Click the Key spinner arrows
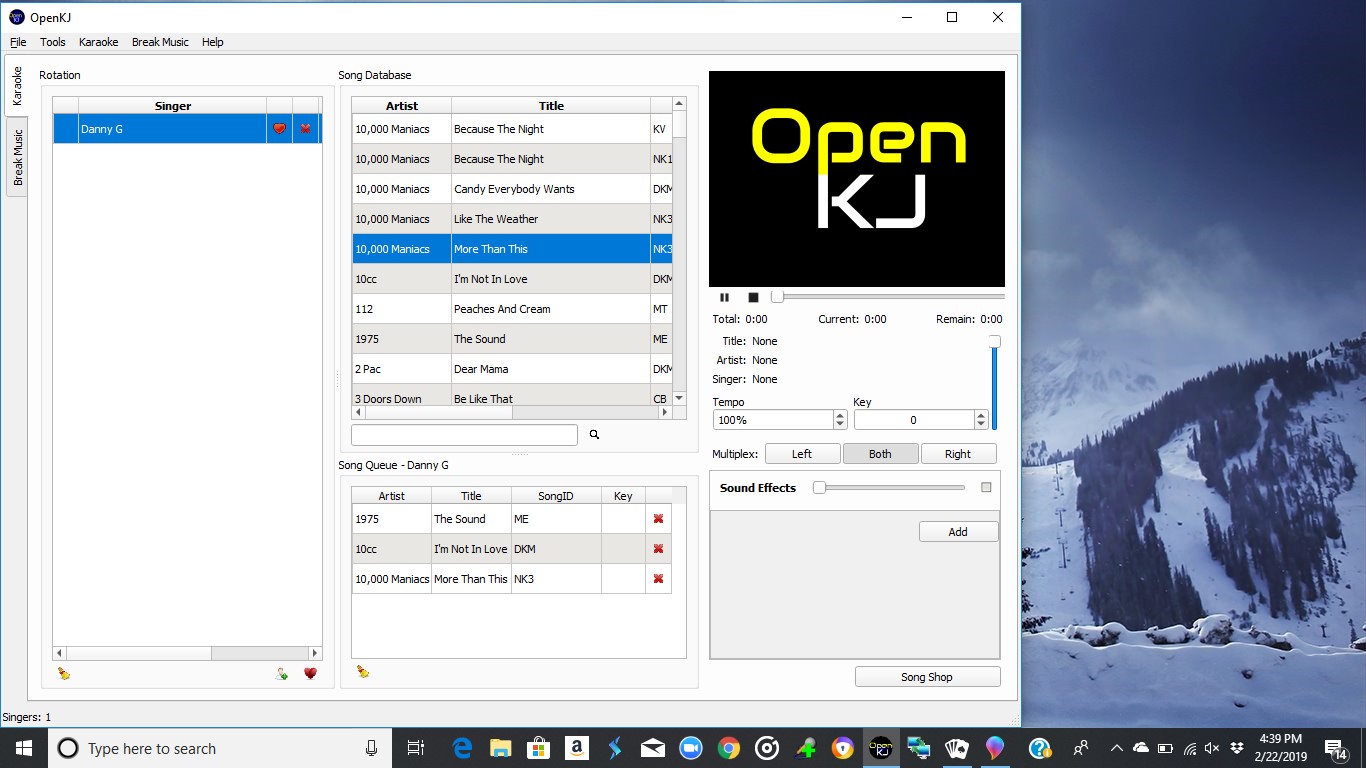This screenshot has height=768, width=1366. click(x=981, y=420)
